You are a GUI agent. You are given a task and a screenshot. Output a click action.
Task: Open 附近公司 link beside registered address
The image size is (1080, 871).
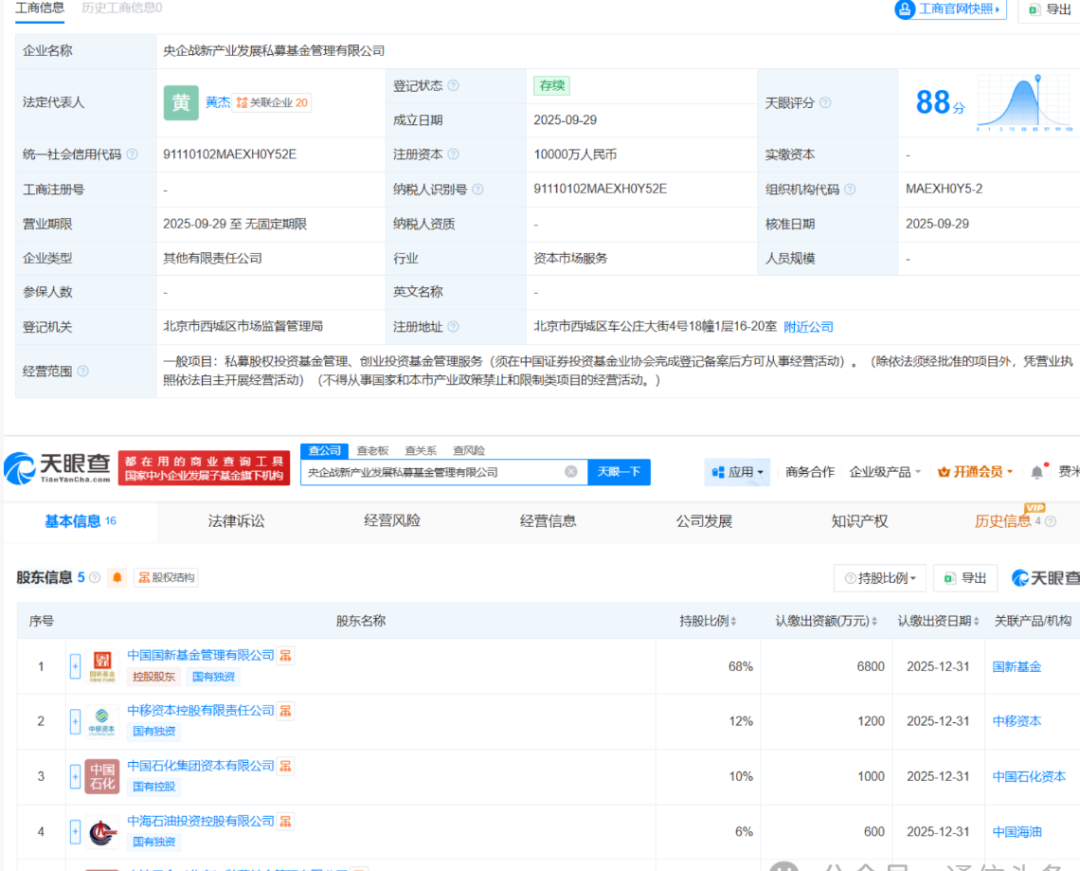(808, 327)
